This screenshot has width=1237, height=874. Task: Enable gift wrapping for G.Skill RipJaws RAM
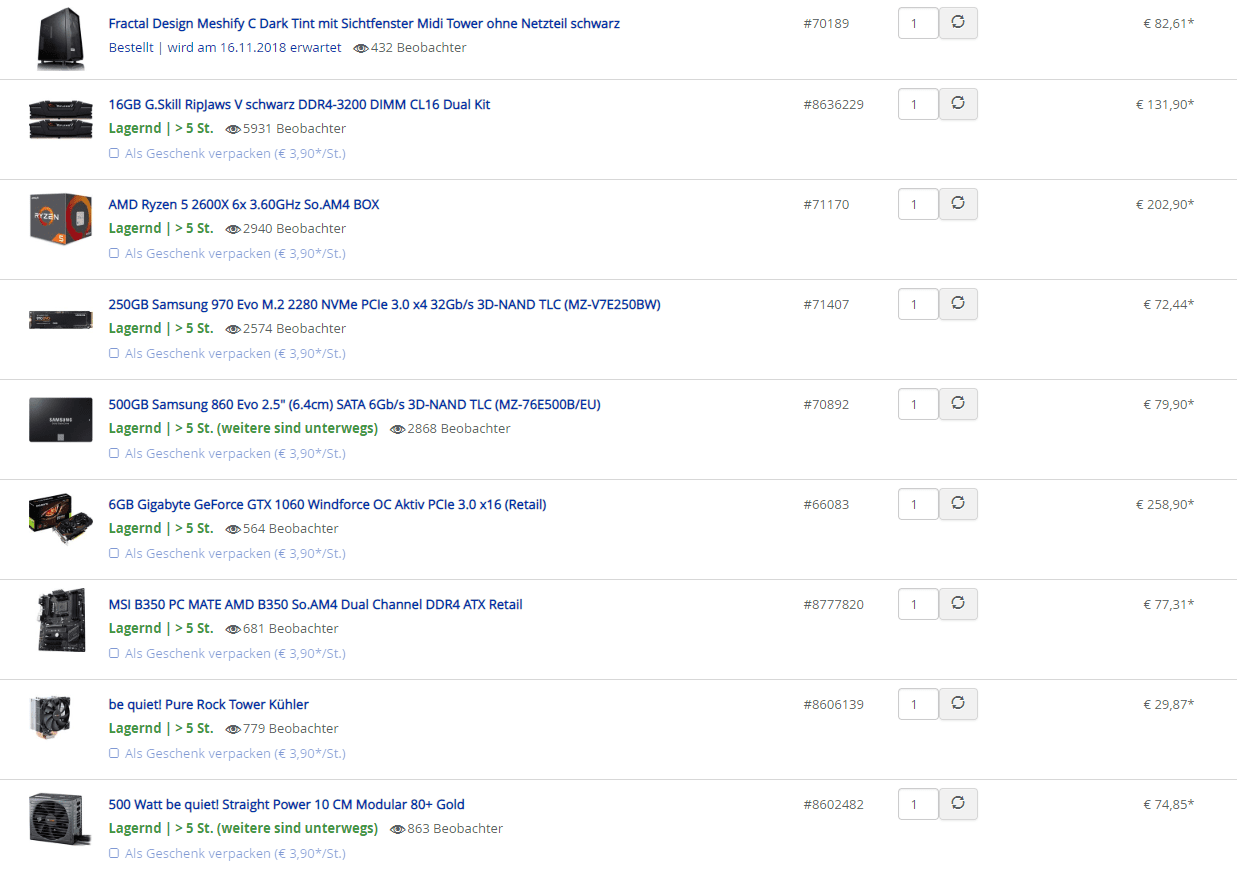pyautogui.click(x=114, y=153)
